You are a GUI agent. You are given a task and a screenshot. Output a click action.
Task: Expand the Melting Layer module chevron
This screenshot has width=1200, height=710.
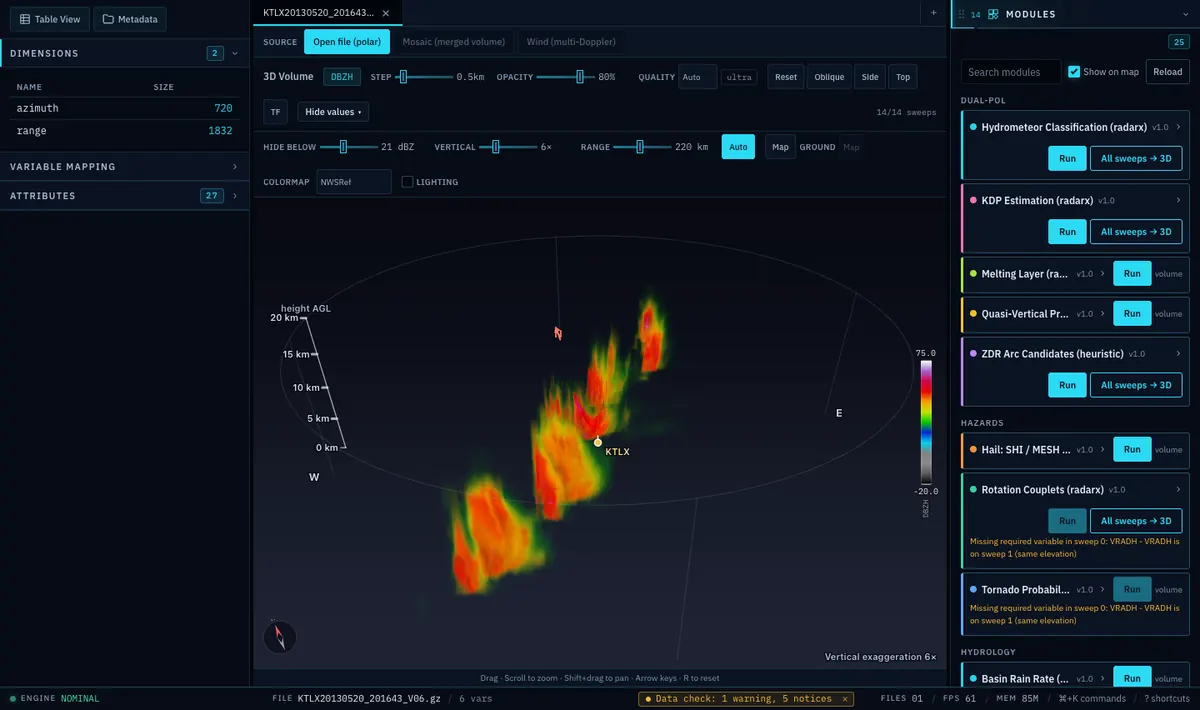(1103, 273)
